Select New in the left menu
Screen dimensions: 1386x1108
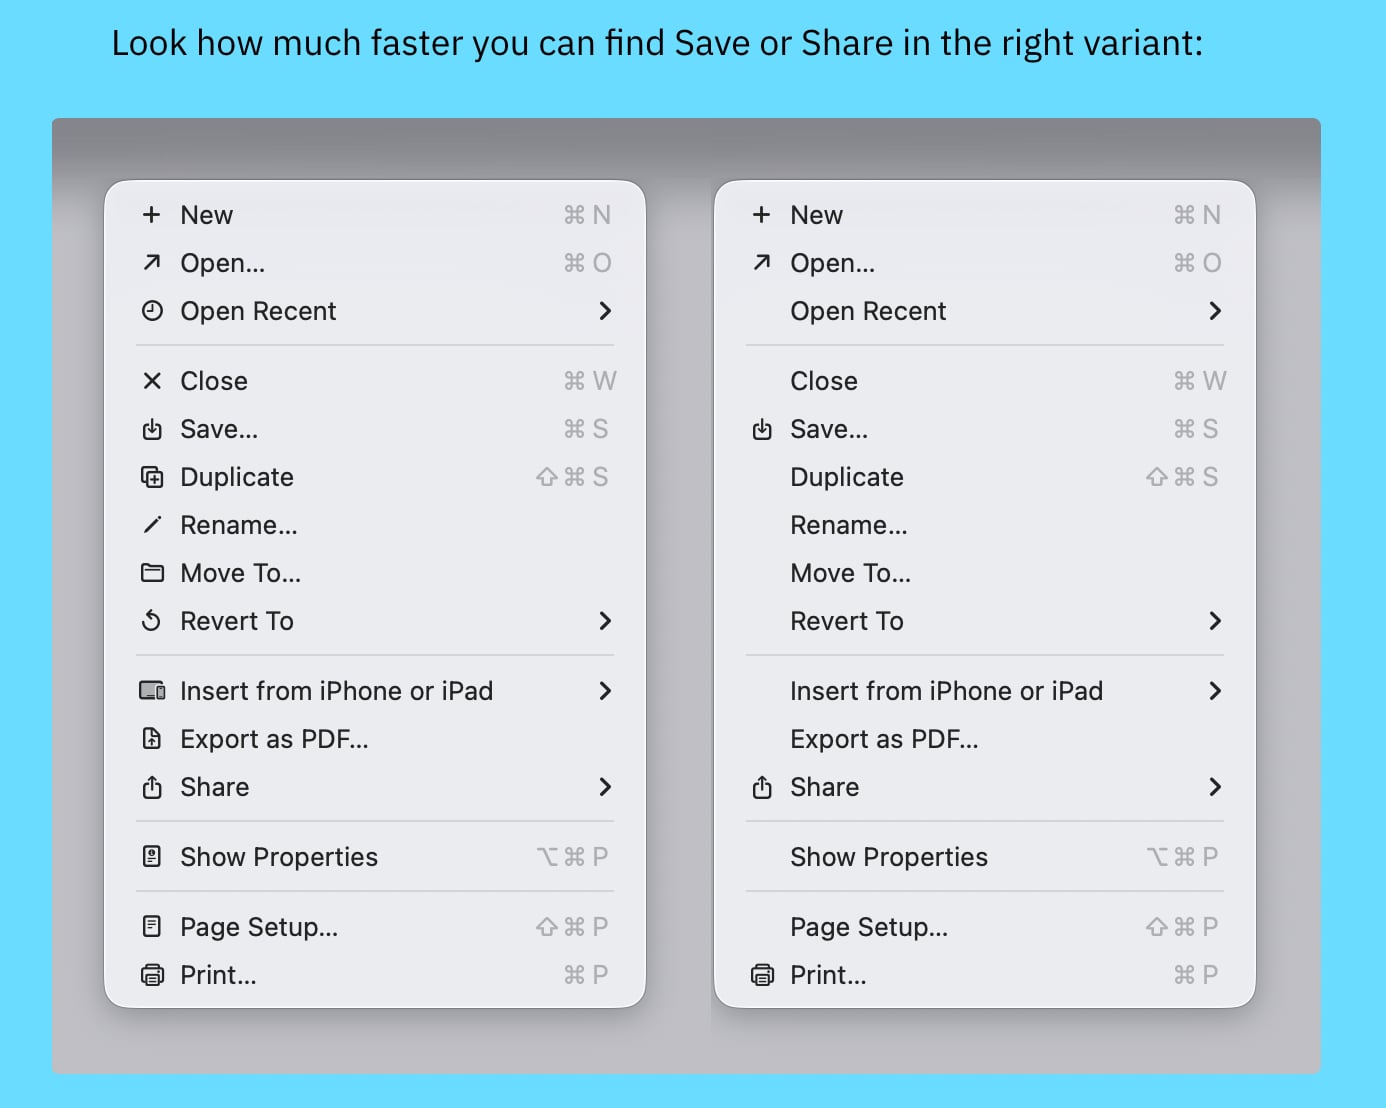click(x=206, y=215)
